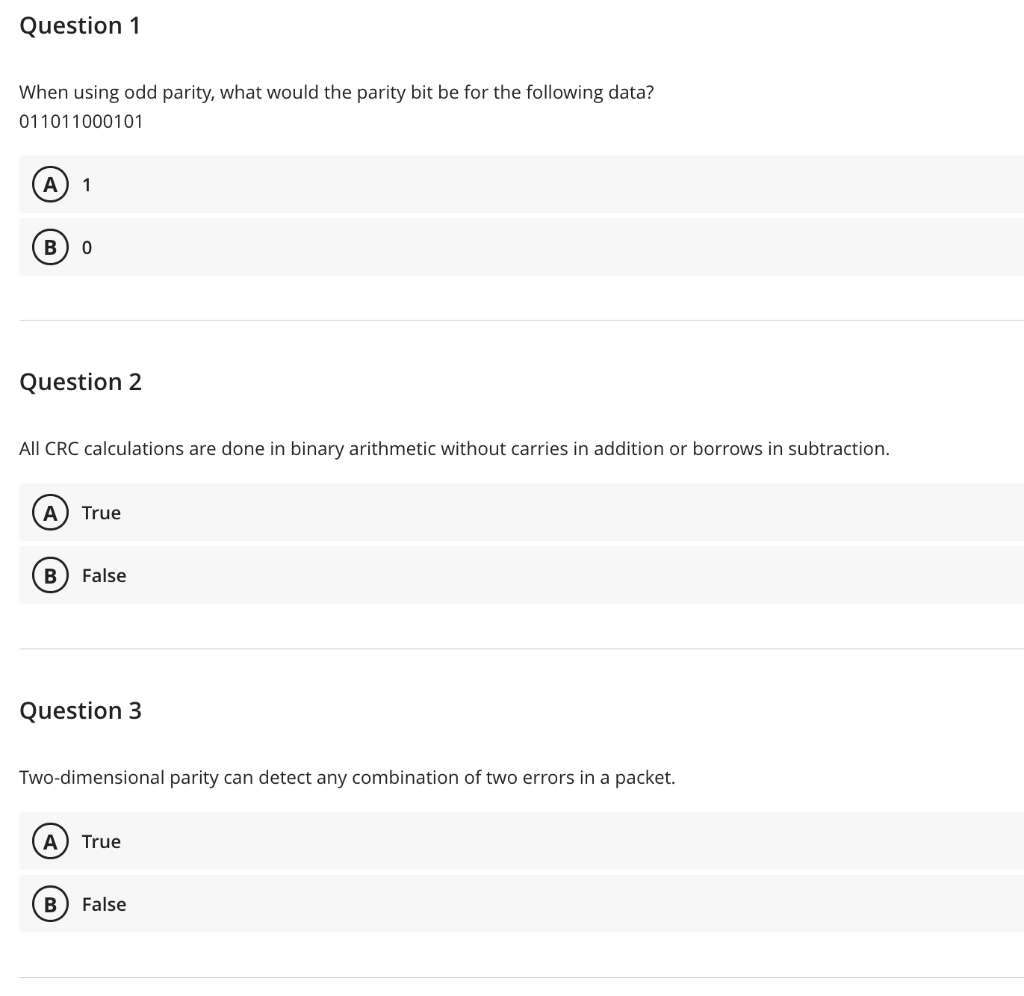Click Question 3's circled A icon next to True
This screenshot has width=1024, height=996.
[50, 841]
